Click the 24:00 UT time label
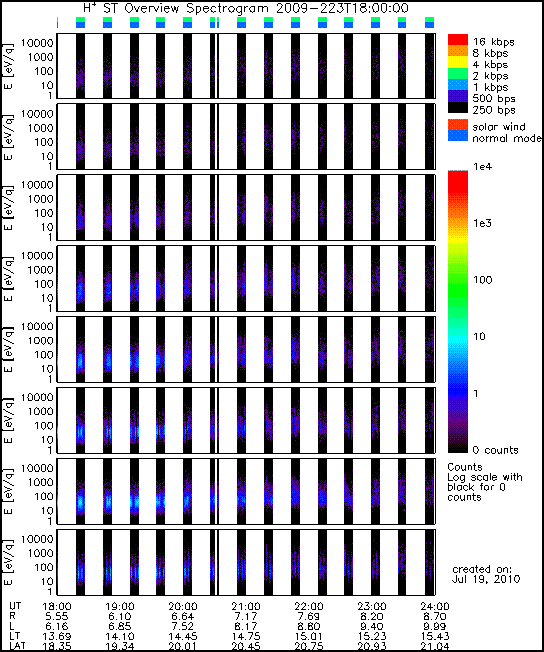The width and height of the screenshot is (544, 652). (x=435, y=607)
